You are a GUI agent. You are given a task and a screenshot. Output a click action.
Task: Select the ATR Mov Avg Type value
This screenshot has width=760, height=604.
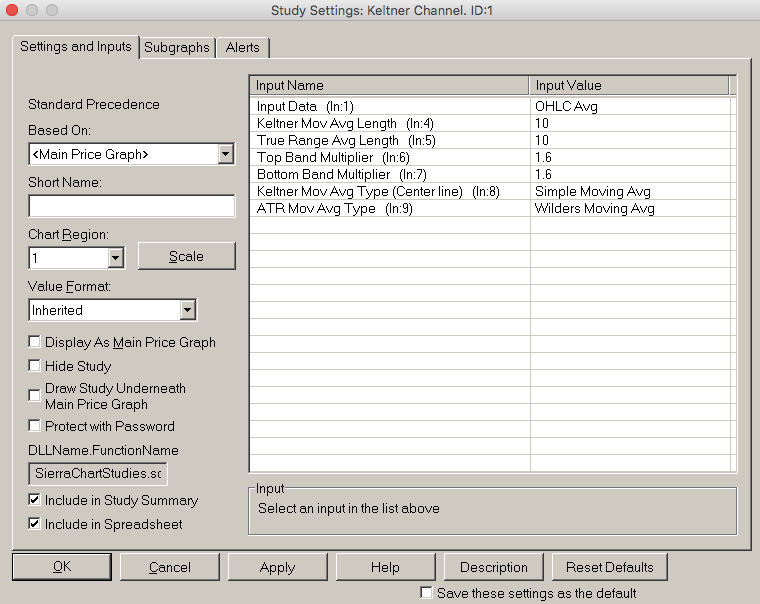(x=595, y=208)
